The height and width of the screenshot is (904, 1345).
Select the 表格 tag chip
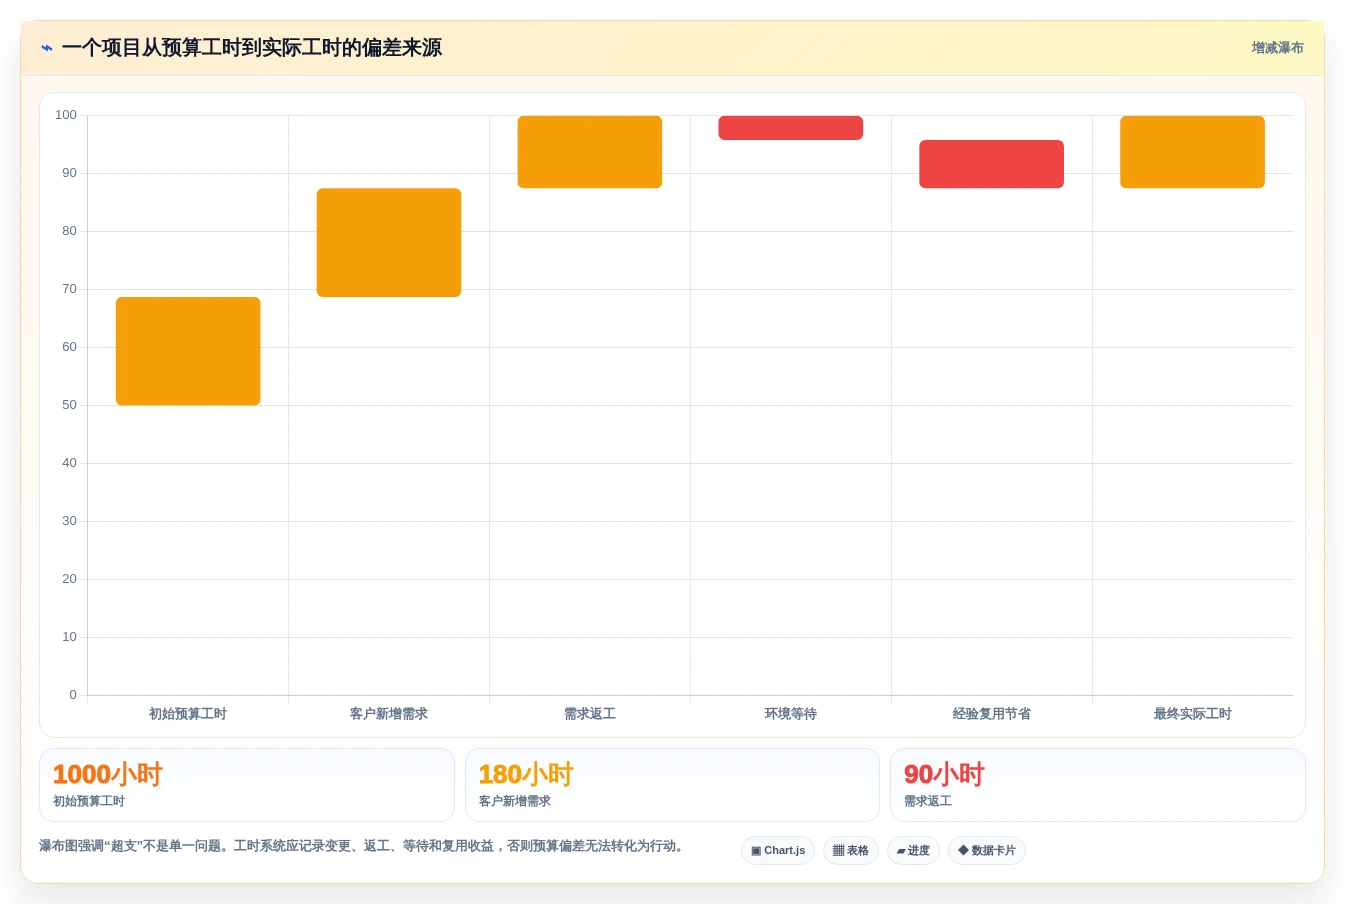[851, 850]
